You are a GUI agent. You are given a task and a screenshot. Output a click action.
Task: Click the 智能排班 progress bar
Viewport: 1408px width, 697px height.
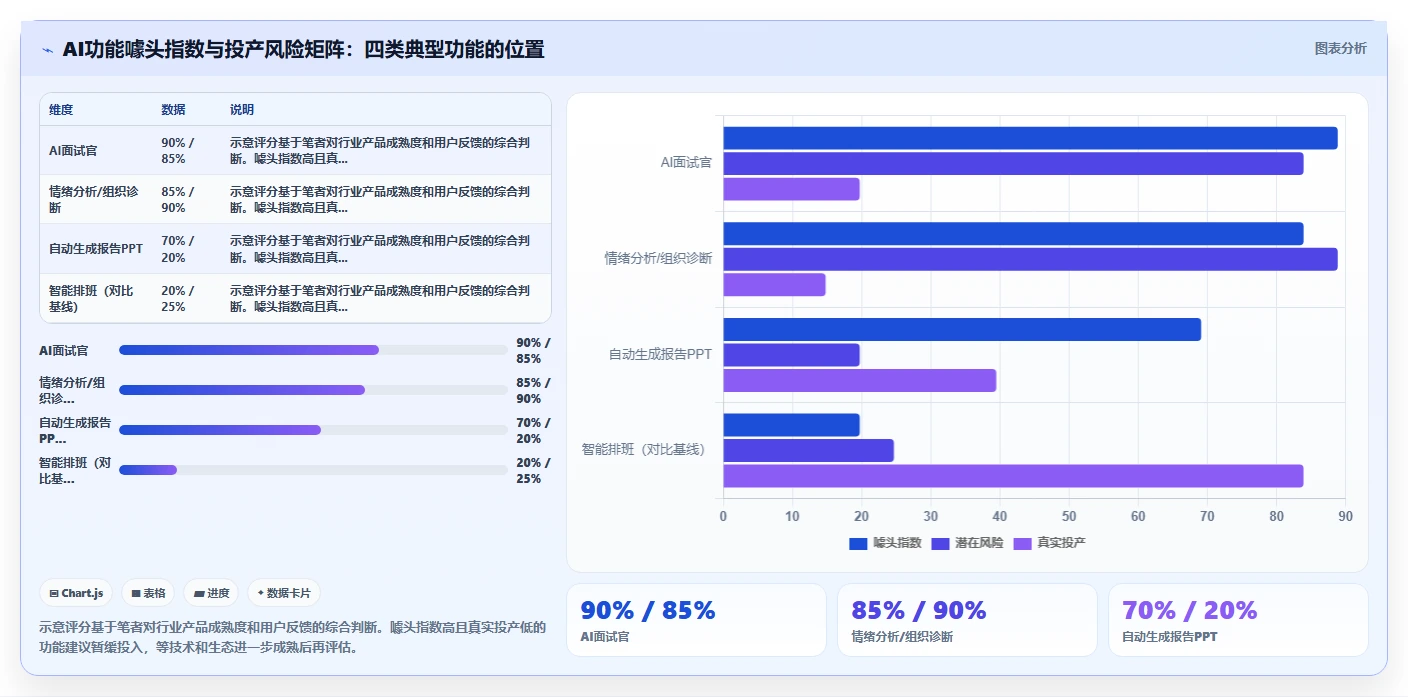click(x=313, y=470)
